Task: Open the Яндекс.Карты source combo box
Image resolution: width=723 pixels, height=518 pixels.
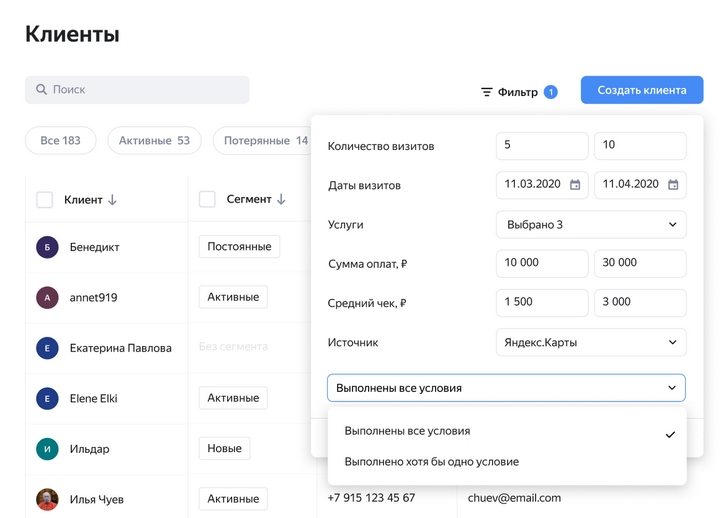Action: tap(591, 342)
